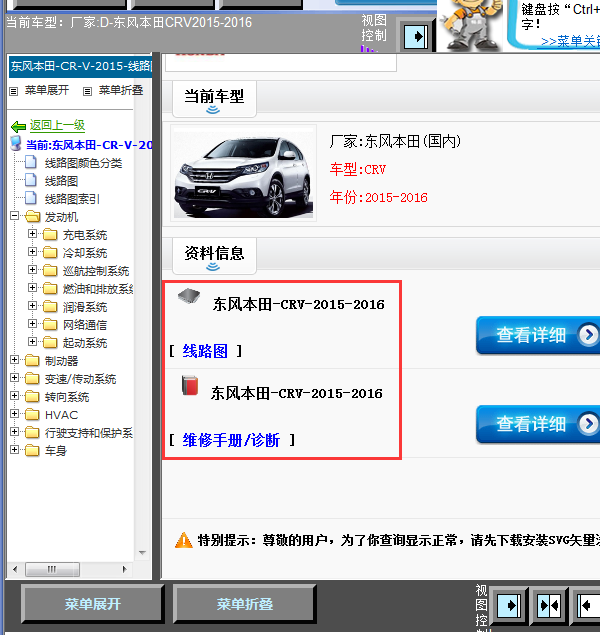600x635 pixels.
Task: Click bottom view-control center-collapse arrows icon
Action: 549,605
